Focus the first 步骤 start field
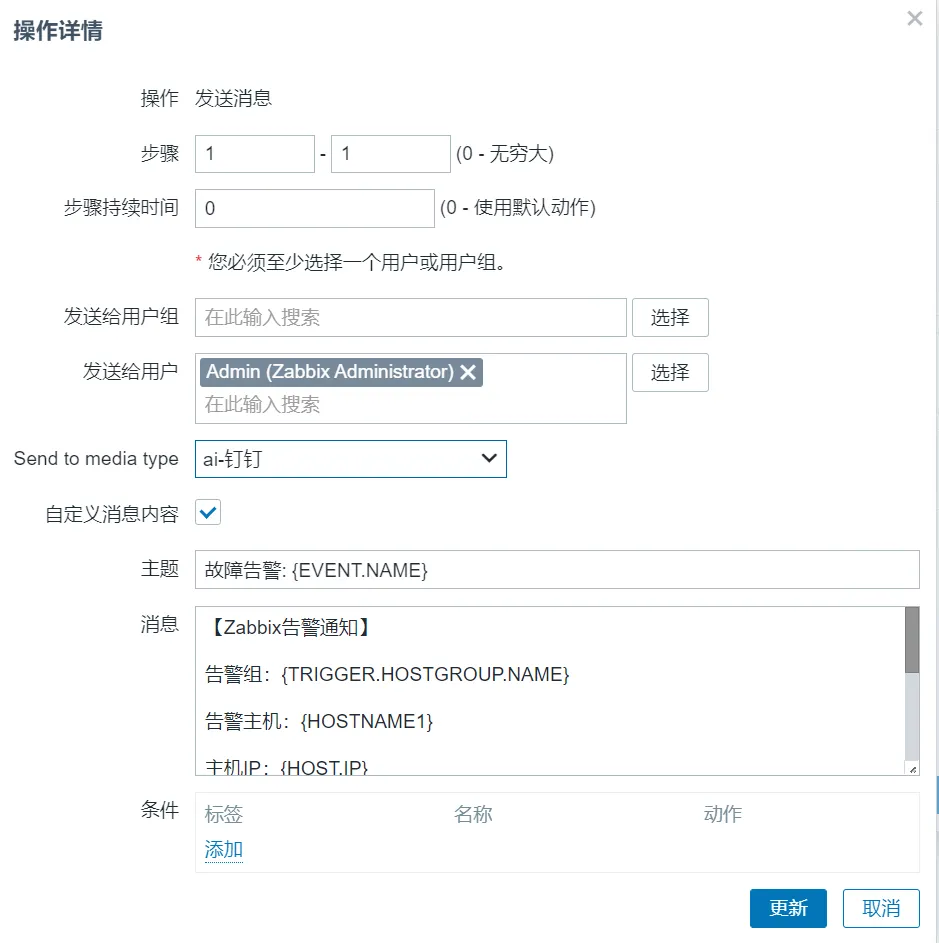The width and height of the screenshot is (939, 943). click(254, 154)
